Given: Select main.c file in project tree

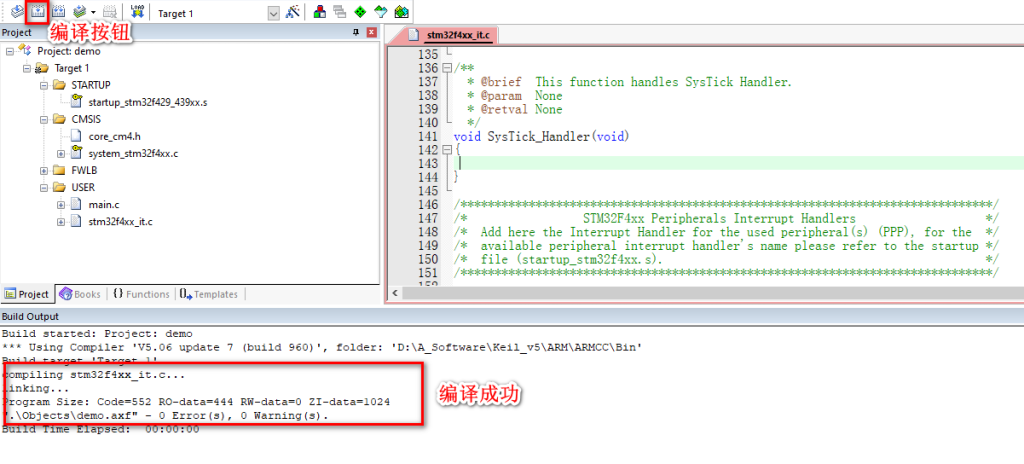Looking at the screenshot, I should [x=104, y=205].
